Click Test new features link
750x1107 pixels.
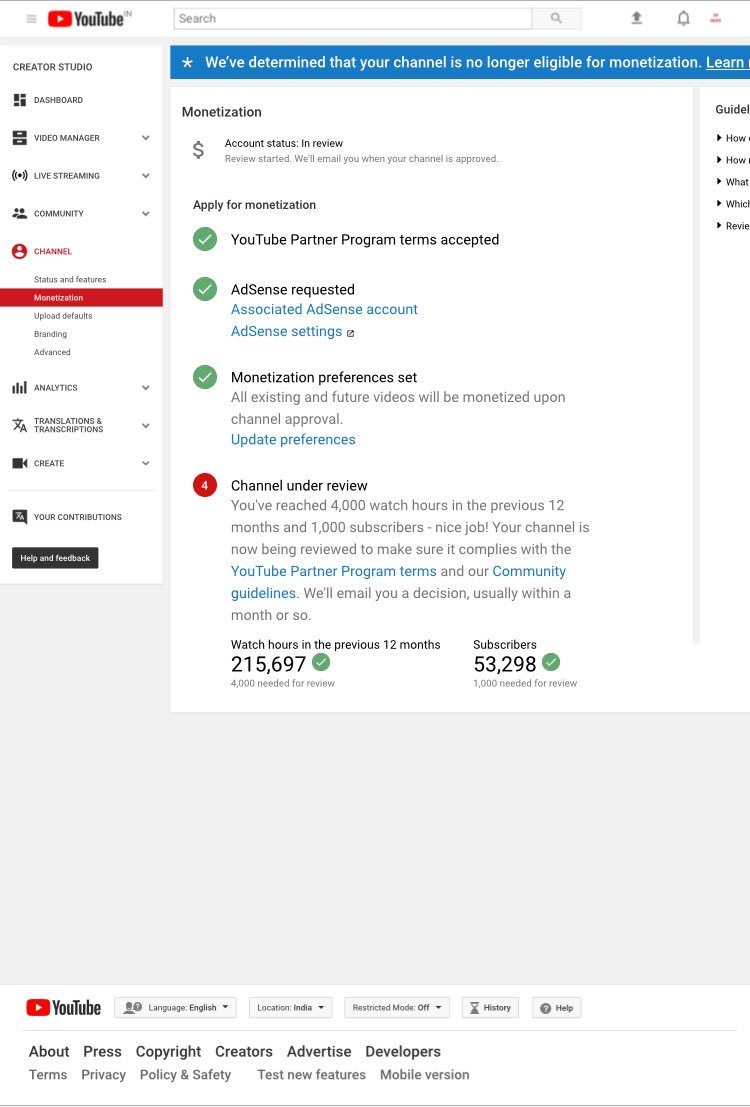point(311,1075)
